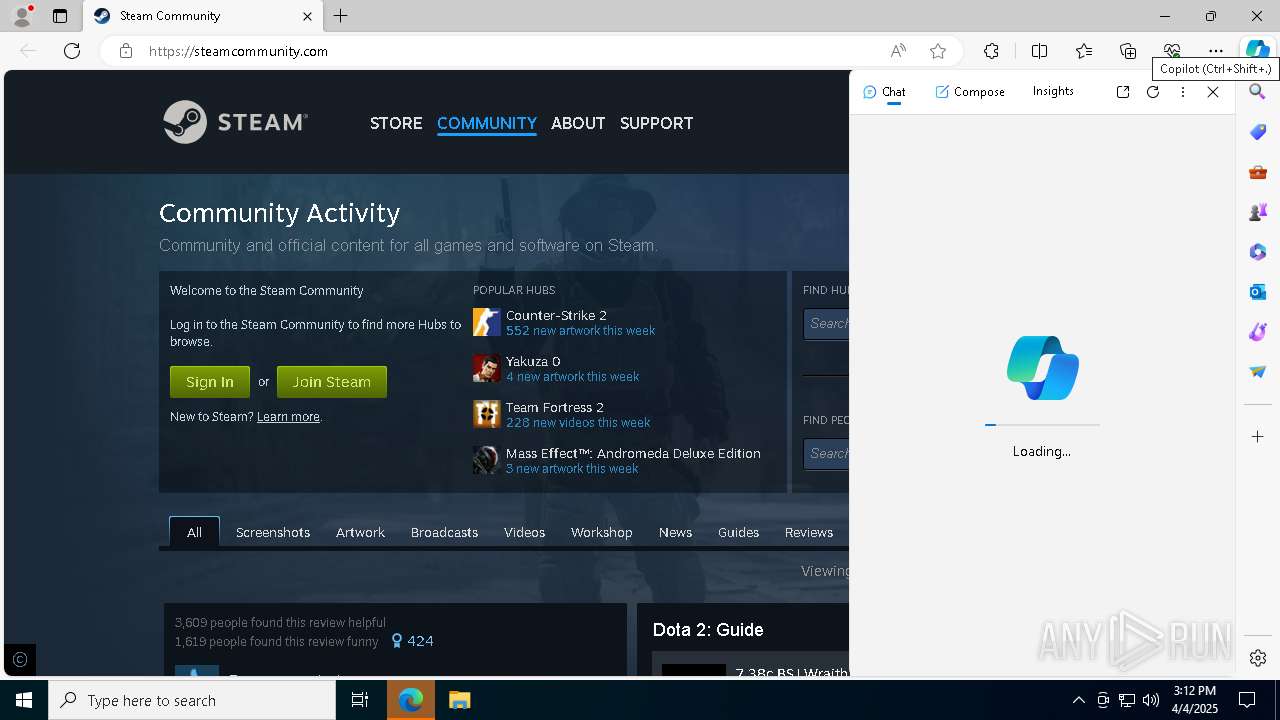Switch to the Compose tab in Copilot
The width and height of the screenshot is (1280, 720).
(970, 92)
